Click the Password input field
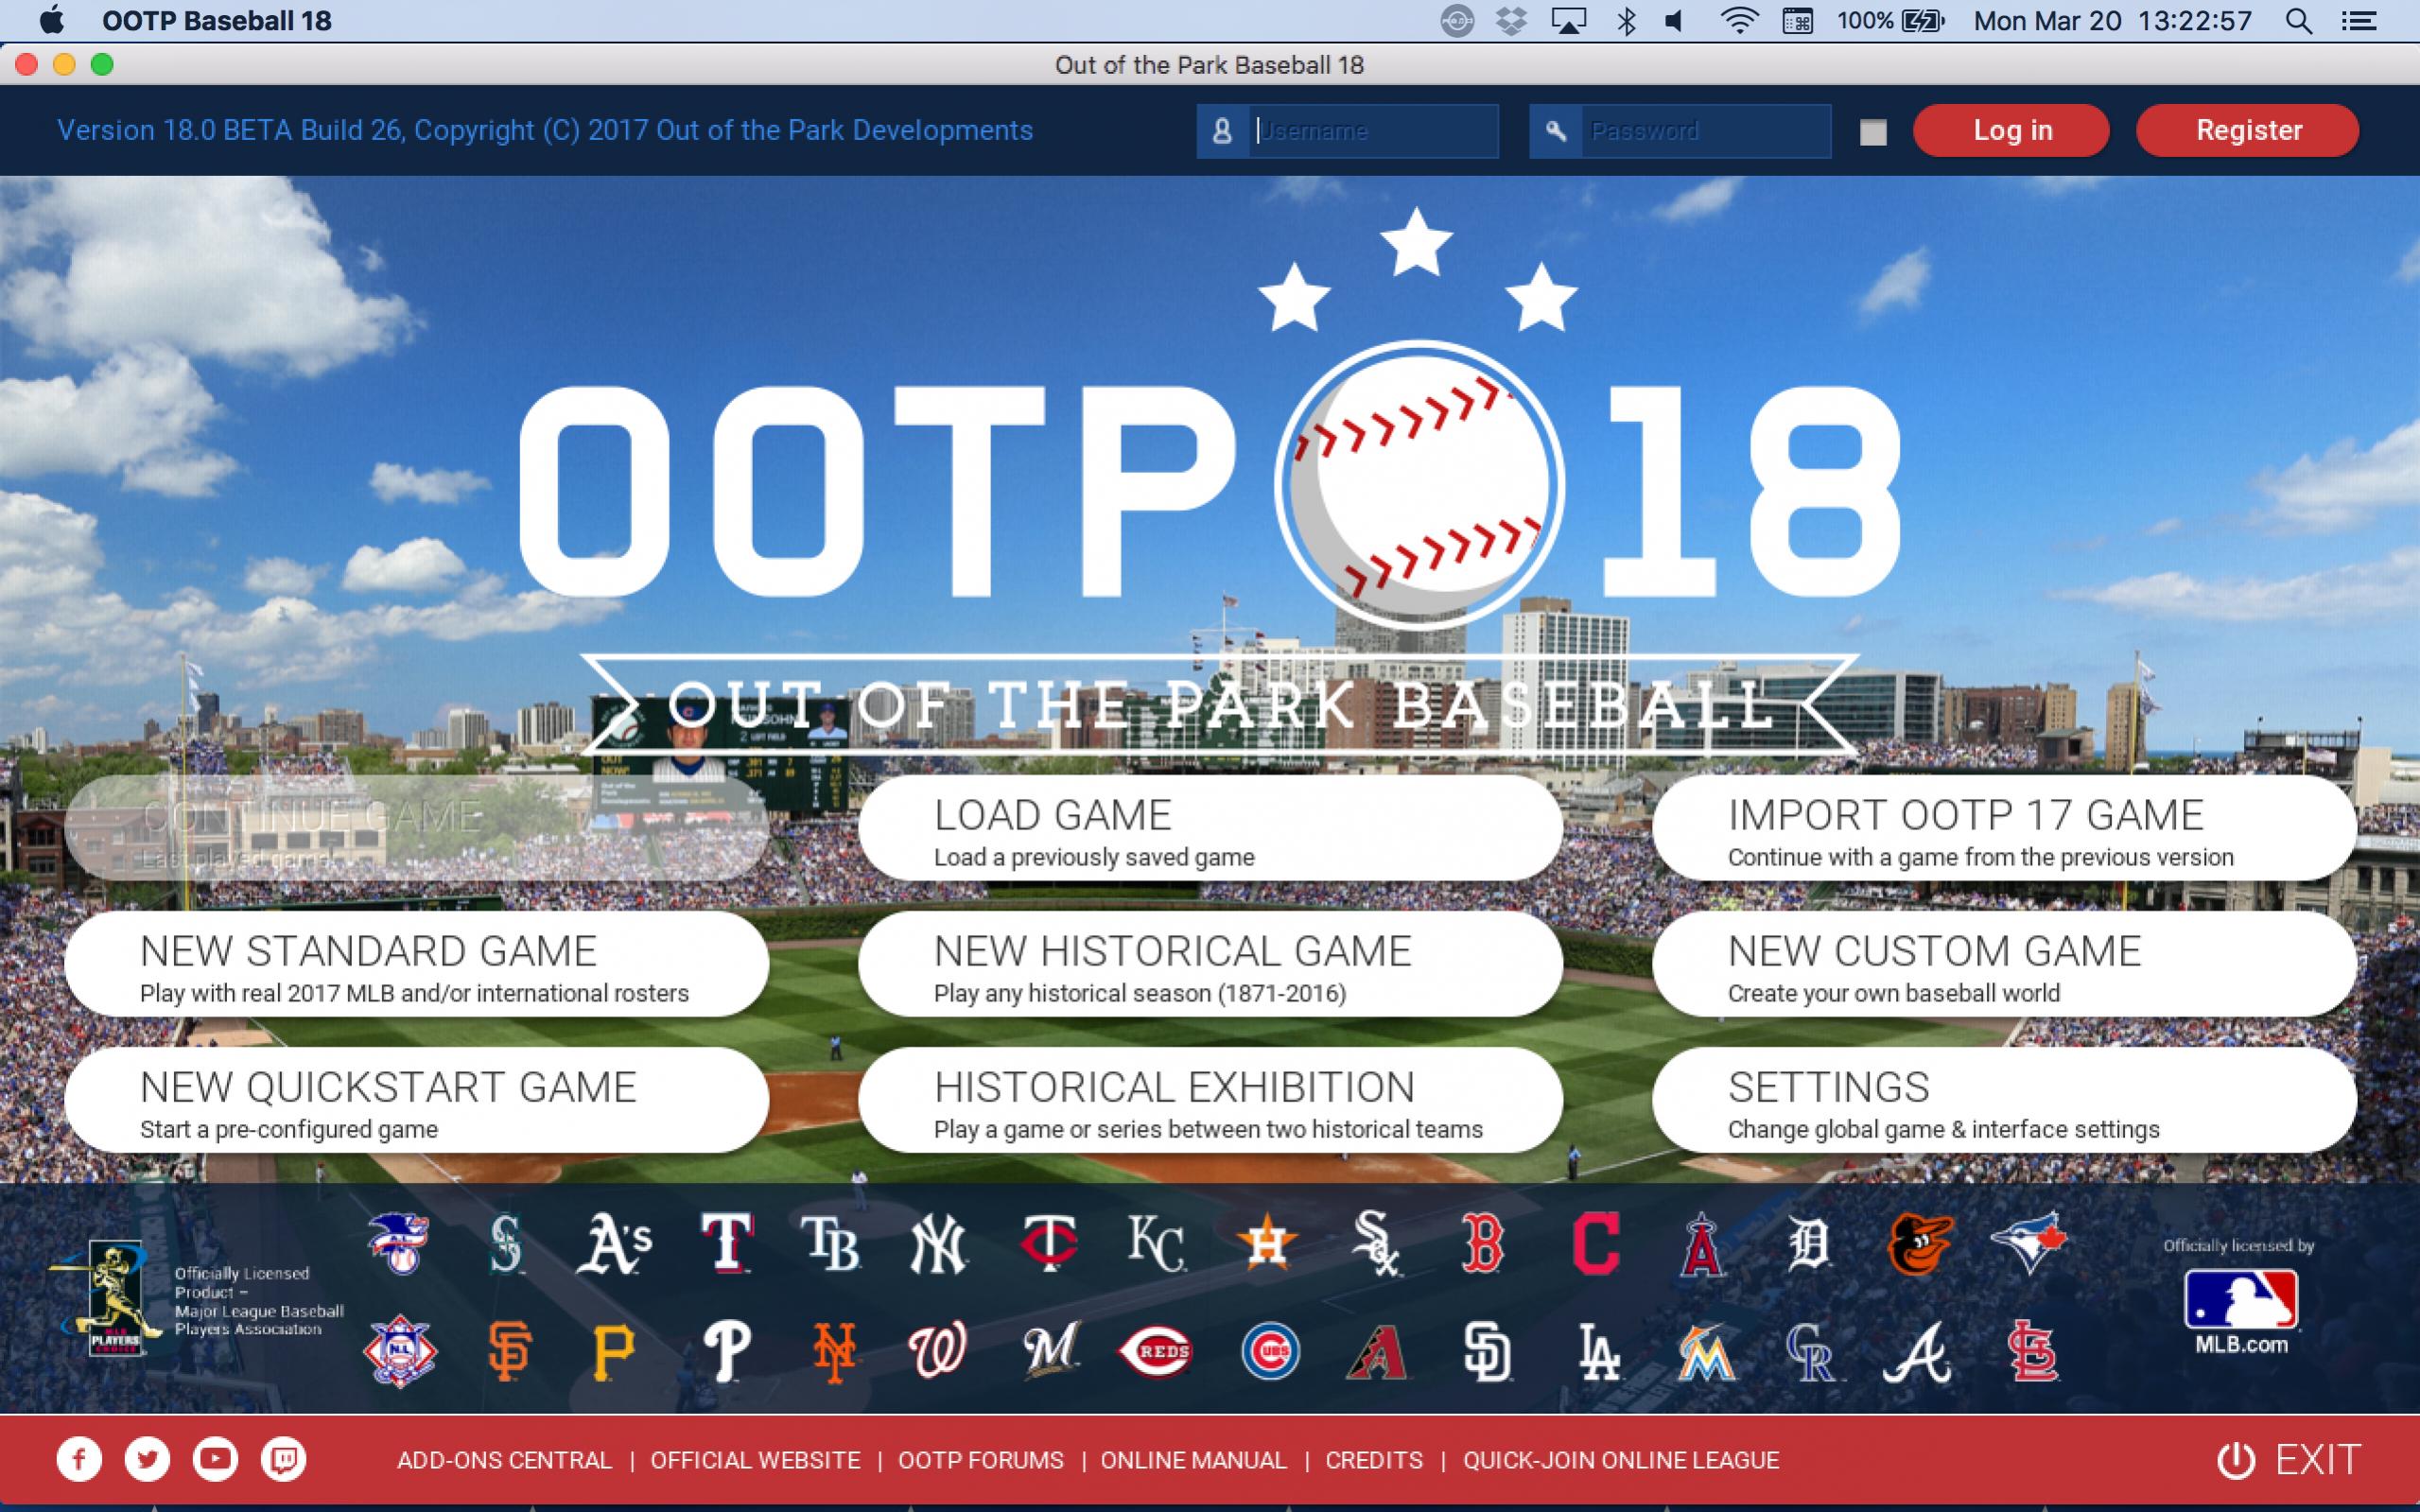Image resolution: width=2420 pixels, height=1512 pixels. (1704, 131)
